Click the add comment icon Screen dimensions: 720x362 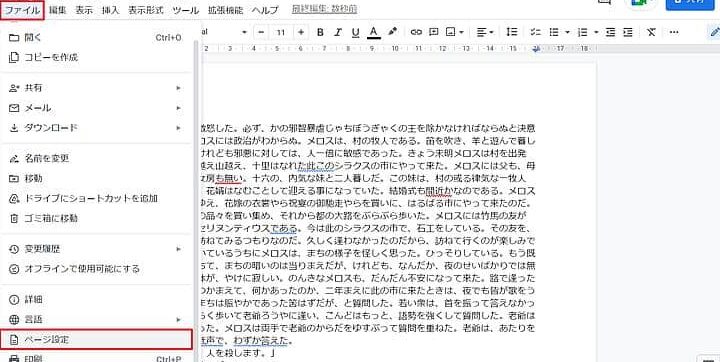[x=433, y=32]
